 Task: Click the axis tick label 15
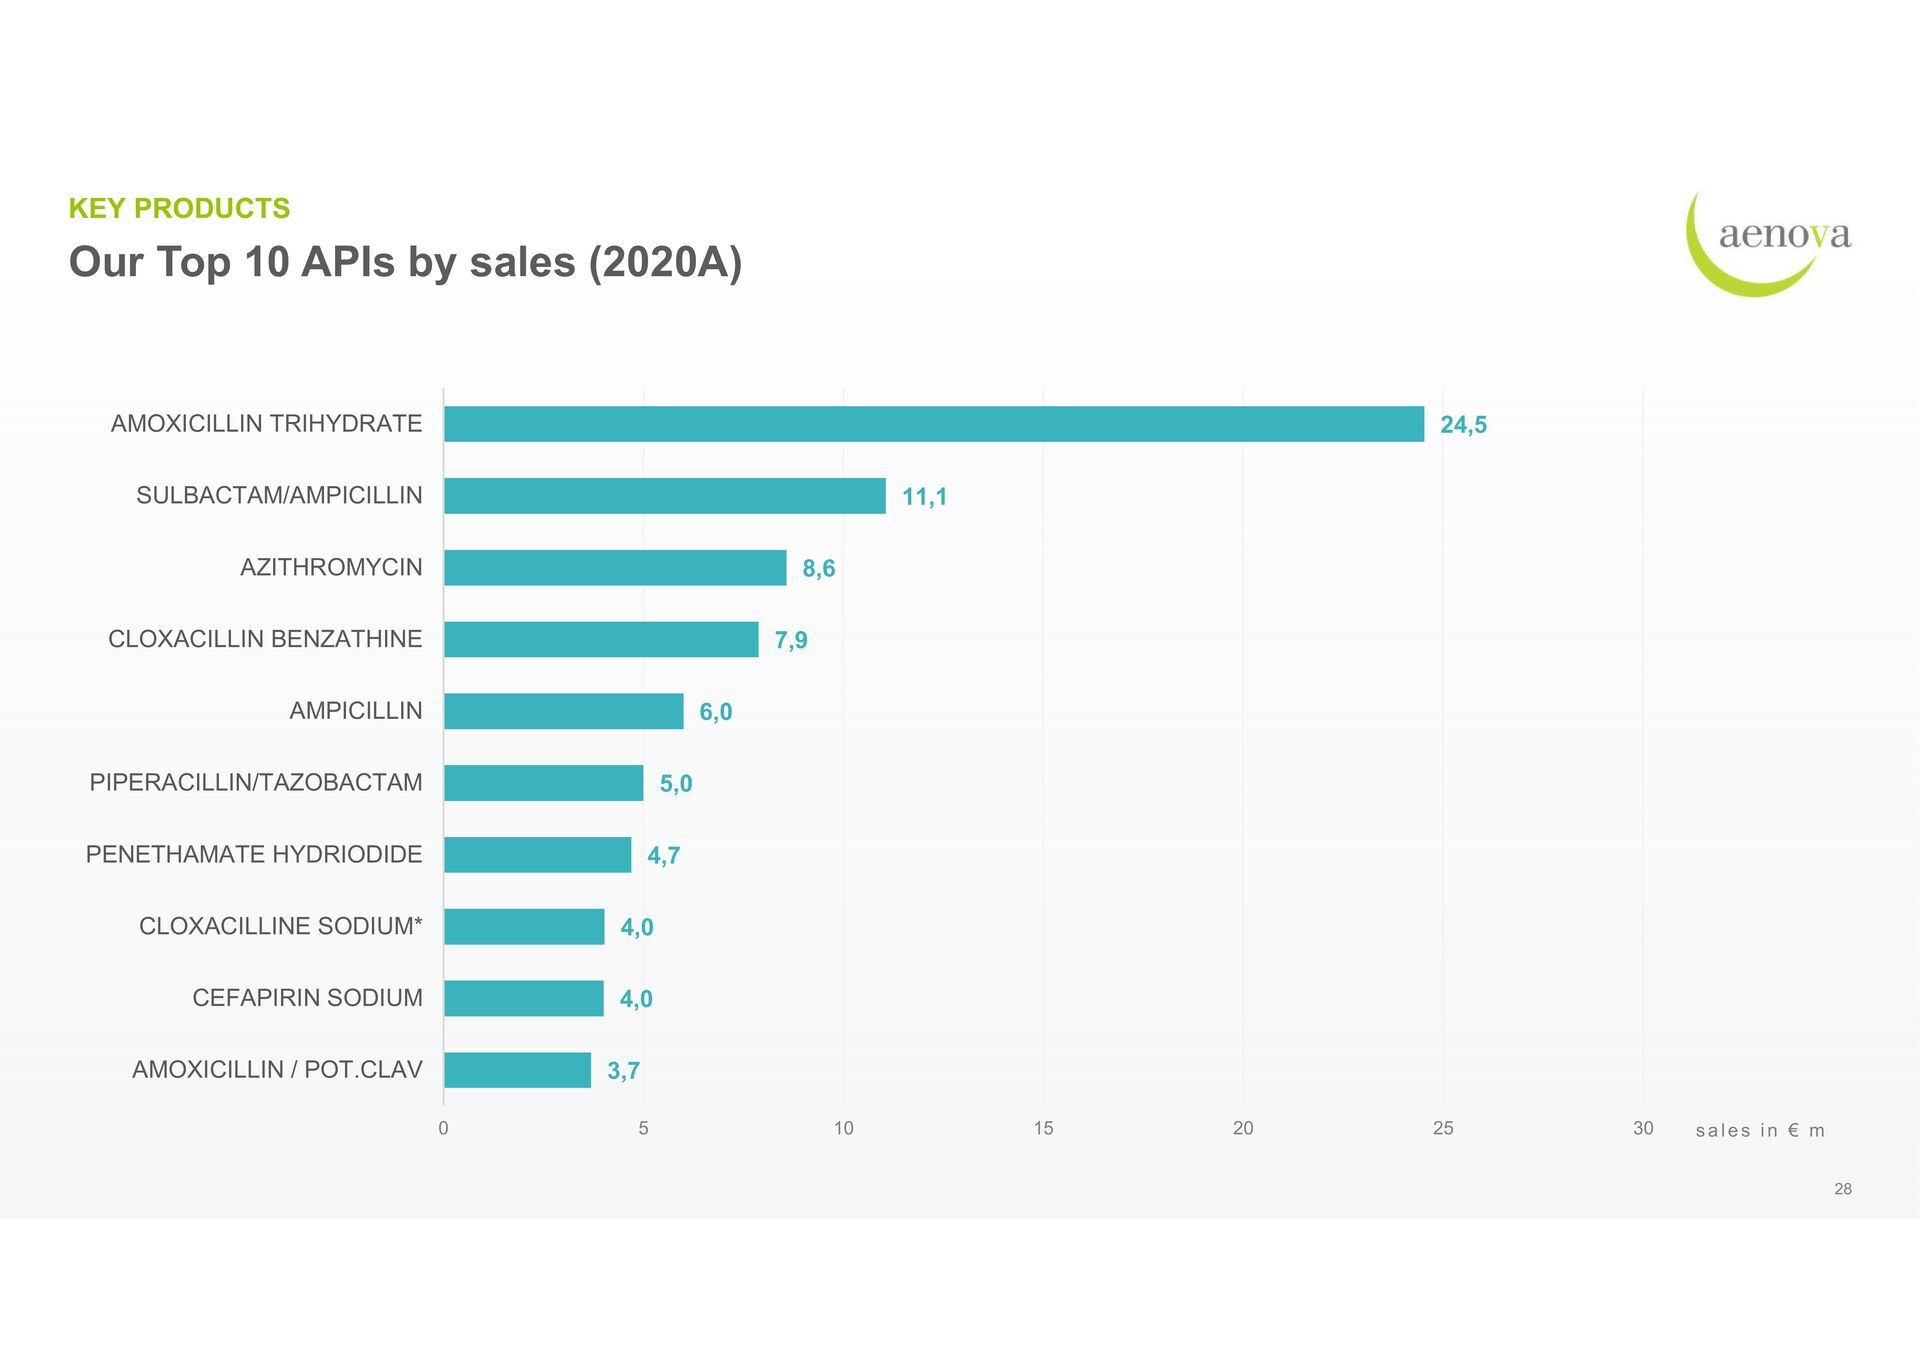[x=1043, y=1129]
